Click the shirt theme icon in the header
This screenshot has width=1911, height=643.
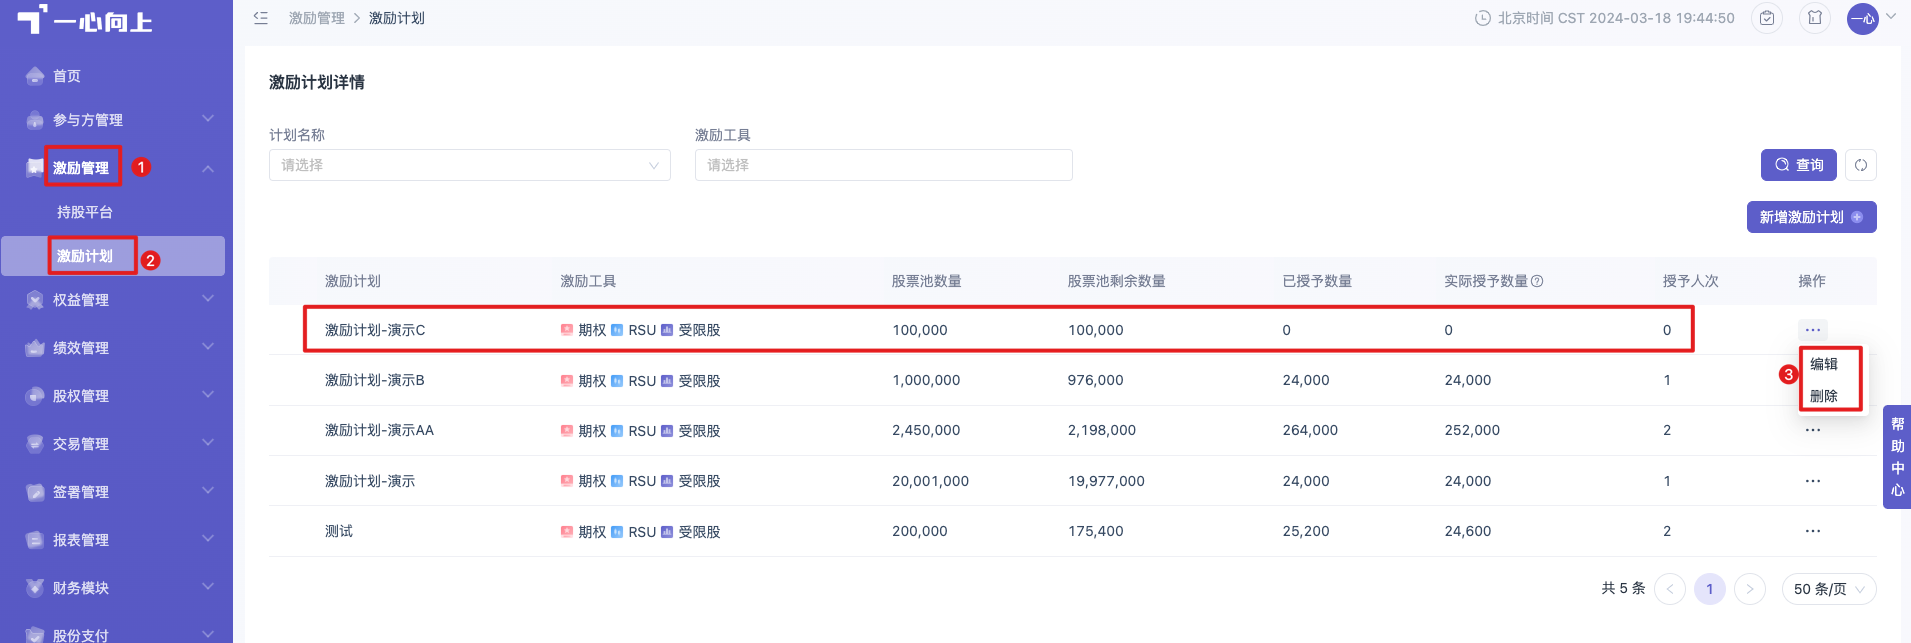(1815, 18)
